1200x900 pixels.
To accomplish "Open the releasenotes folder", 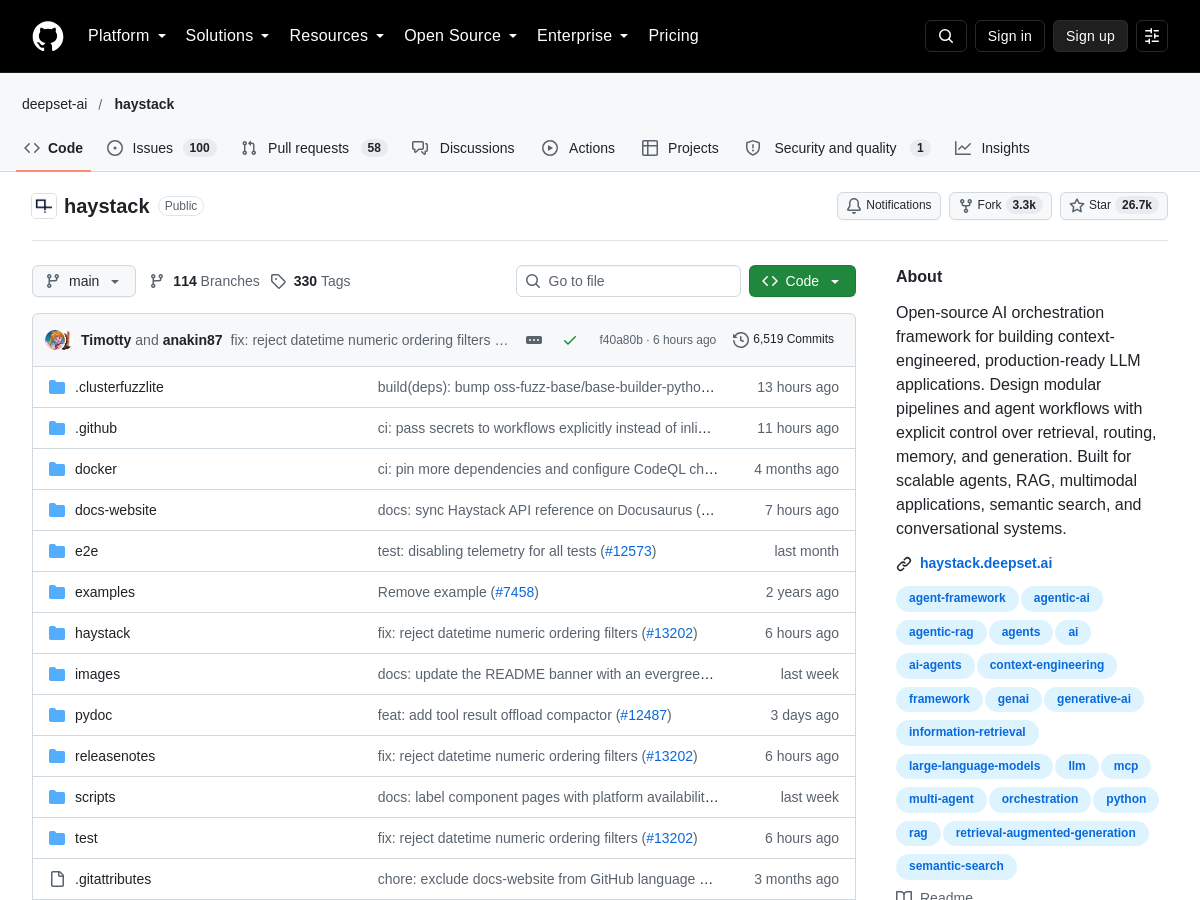I will pyautogui.click(x=115, y=756).
